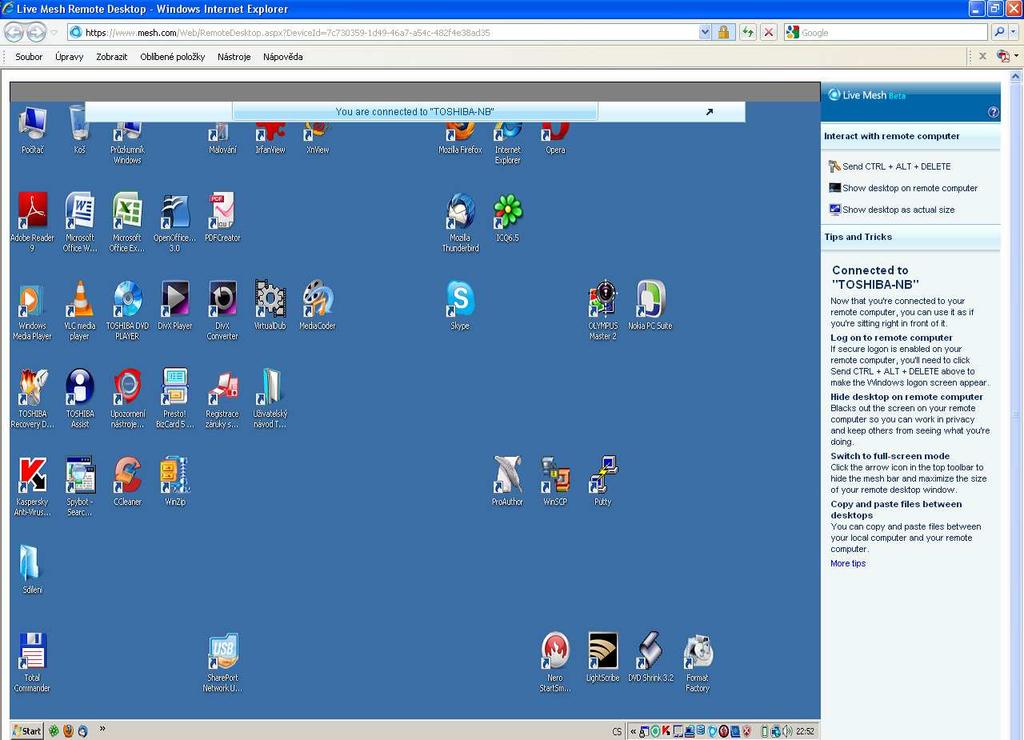Open the ICQ6.5 flower icon
1024x740 pixels.
(x=507, y=217)
